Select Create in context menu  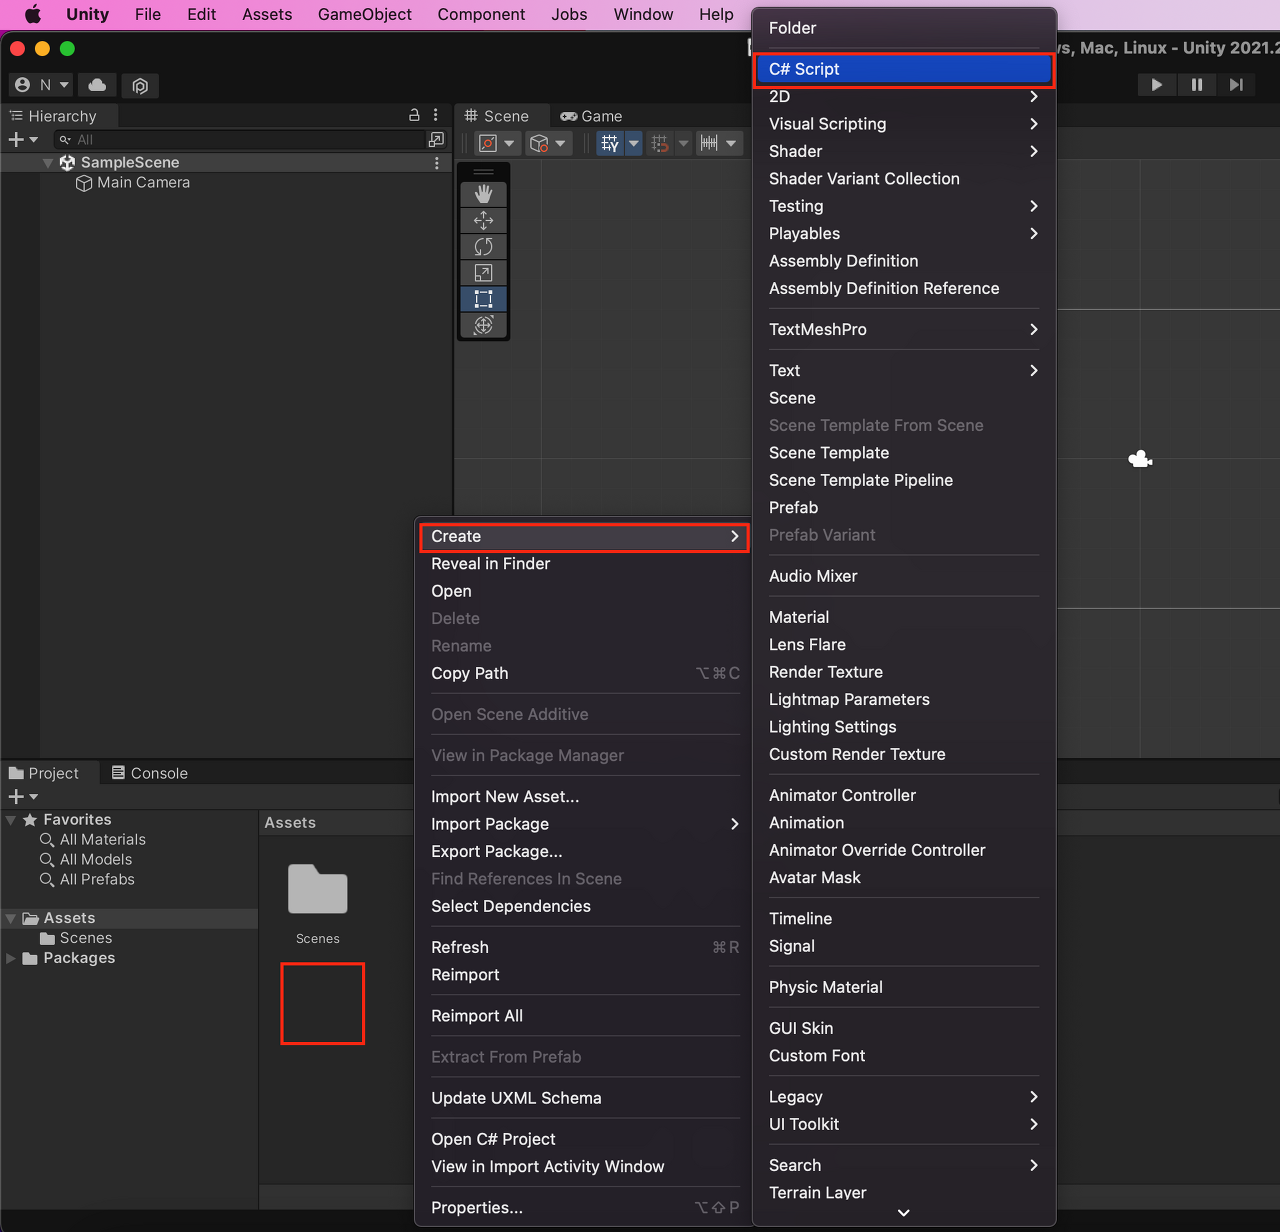click(x=585, y=537)
